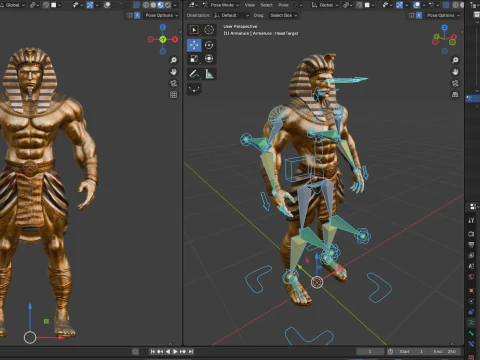This screenshot has height=360, width=480.
Task: Select the Measure tool in the right viewport
Action: click(x=209, y=74)
